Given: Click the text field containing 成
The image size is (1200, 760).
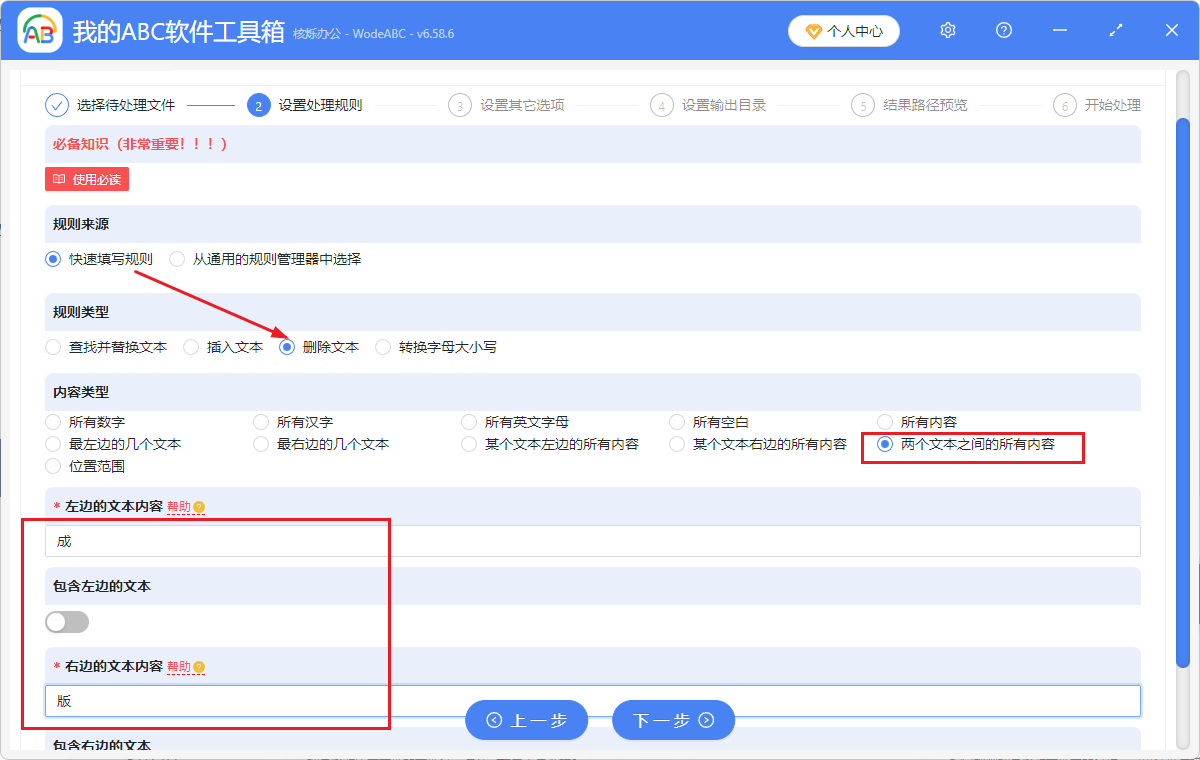Looking at the screenshot, I should 300,540.
